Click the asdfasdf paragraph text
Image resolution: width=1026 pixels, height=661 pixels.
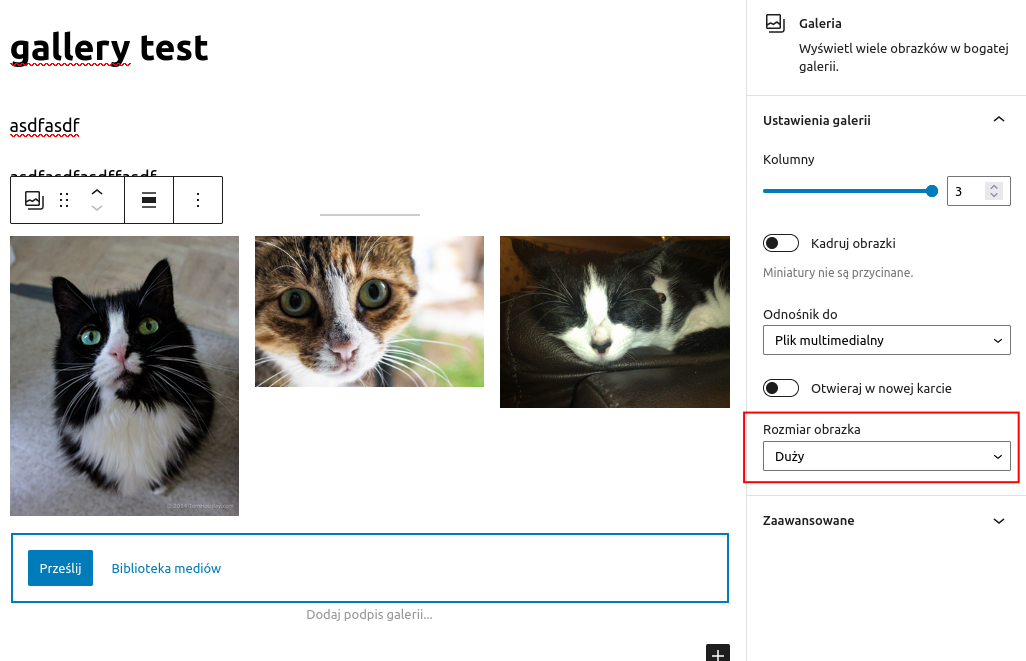[x=44, y=125]
